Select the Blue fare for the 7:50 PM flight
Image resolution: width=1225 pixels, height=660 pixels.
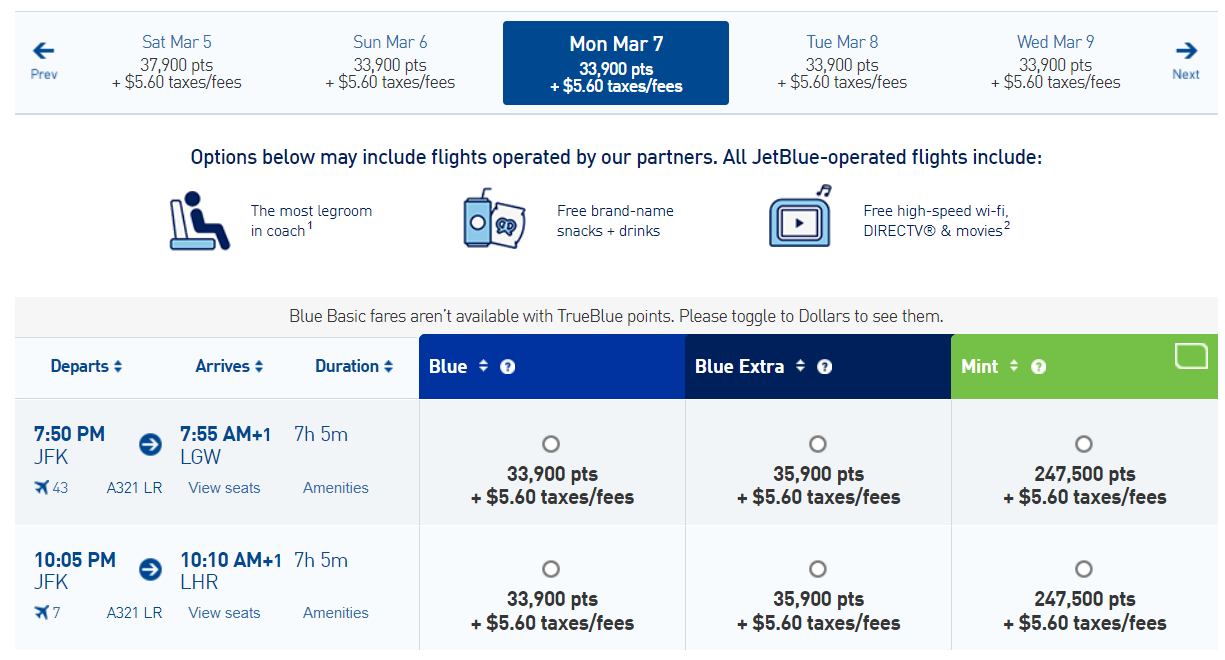click(x=551, y=443)
